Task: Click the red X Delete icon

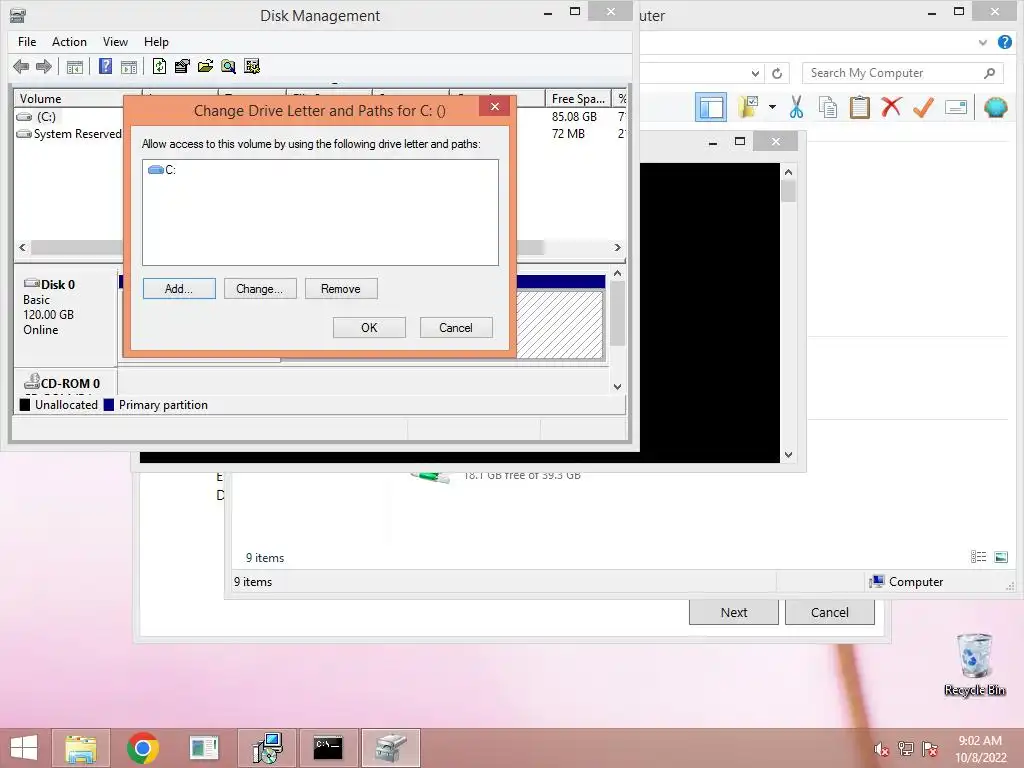Action: 891,106
